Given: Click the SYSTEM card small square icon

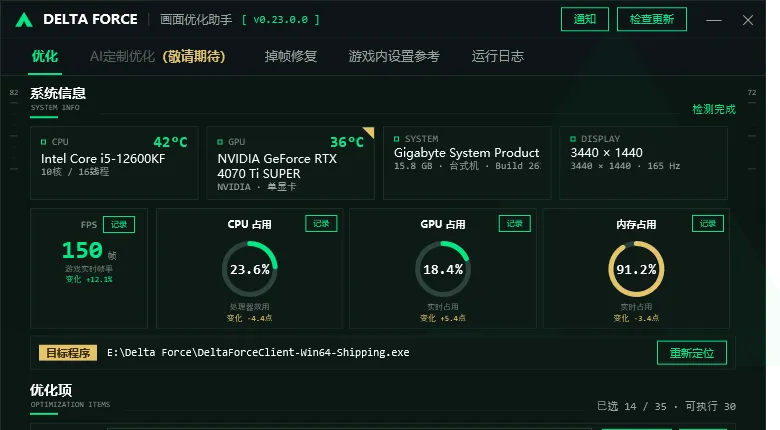Looking at the screenshot, I should [x=396, y=139].
